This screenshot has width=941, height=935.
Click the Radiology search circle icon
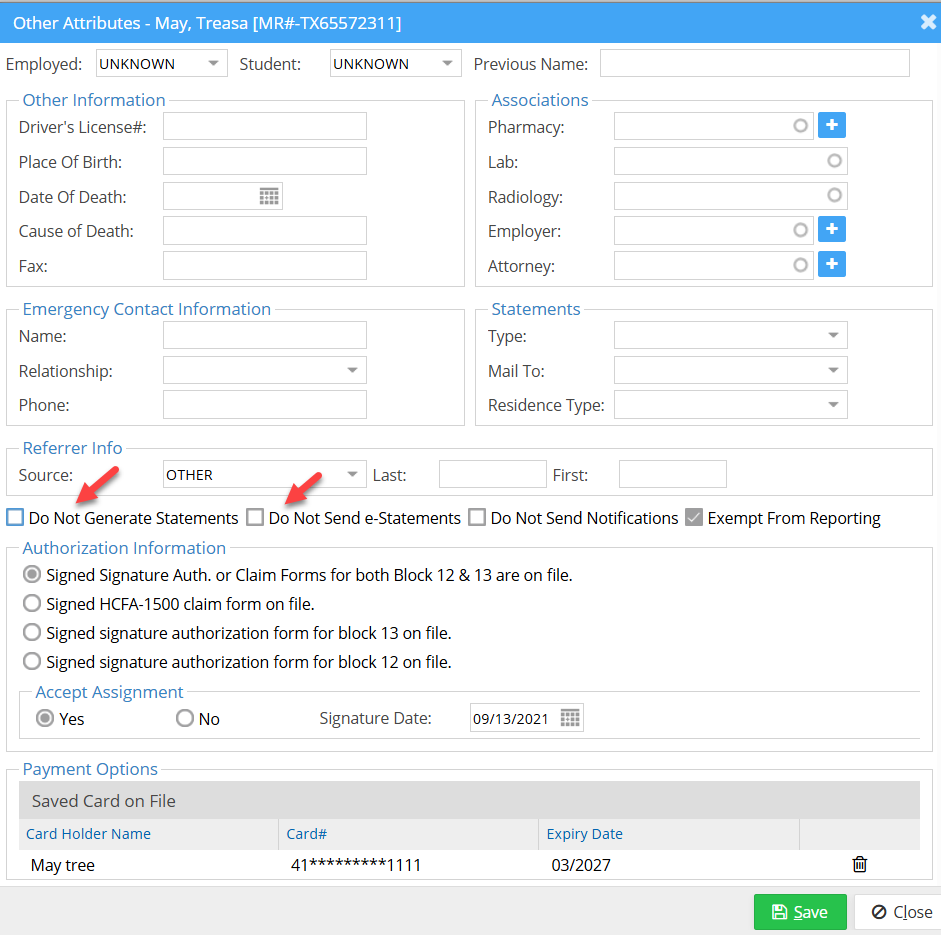click(x=834, y=196)
